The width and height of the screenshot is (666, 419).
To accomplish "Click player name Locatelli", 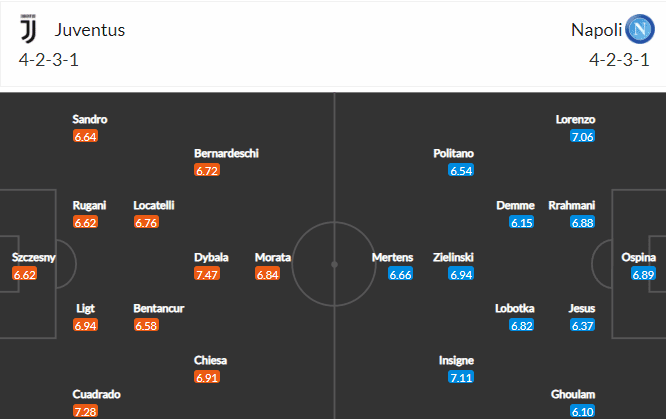I will 154,206.
